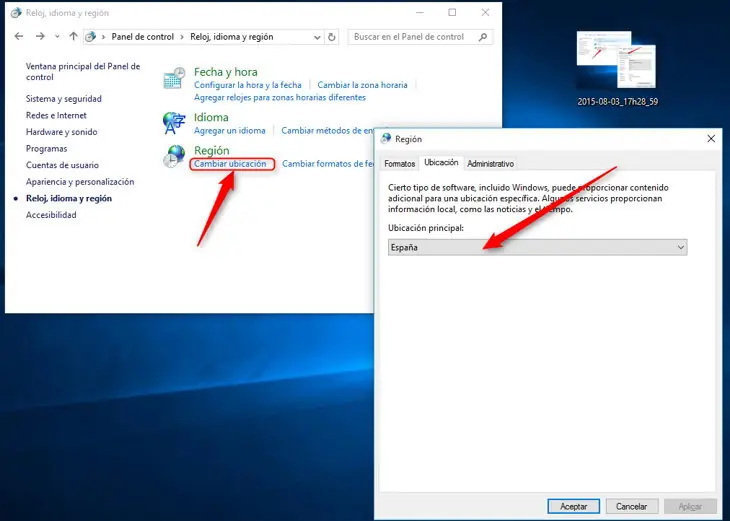The height and width of the screenshot is (521, 730).
Task: Click 'Cambiar ubicación' link
Action: click(230, 164)
